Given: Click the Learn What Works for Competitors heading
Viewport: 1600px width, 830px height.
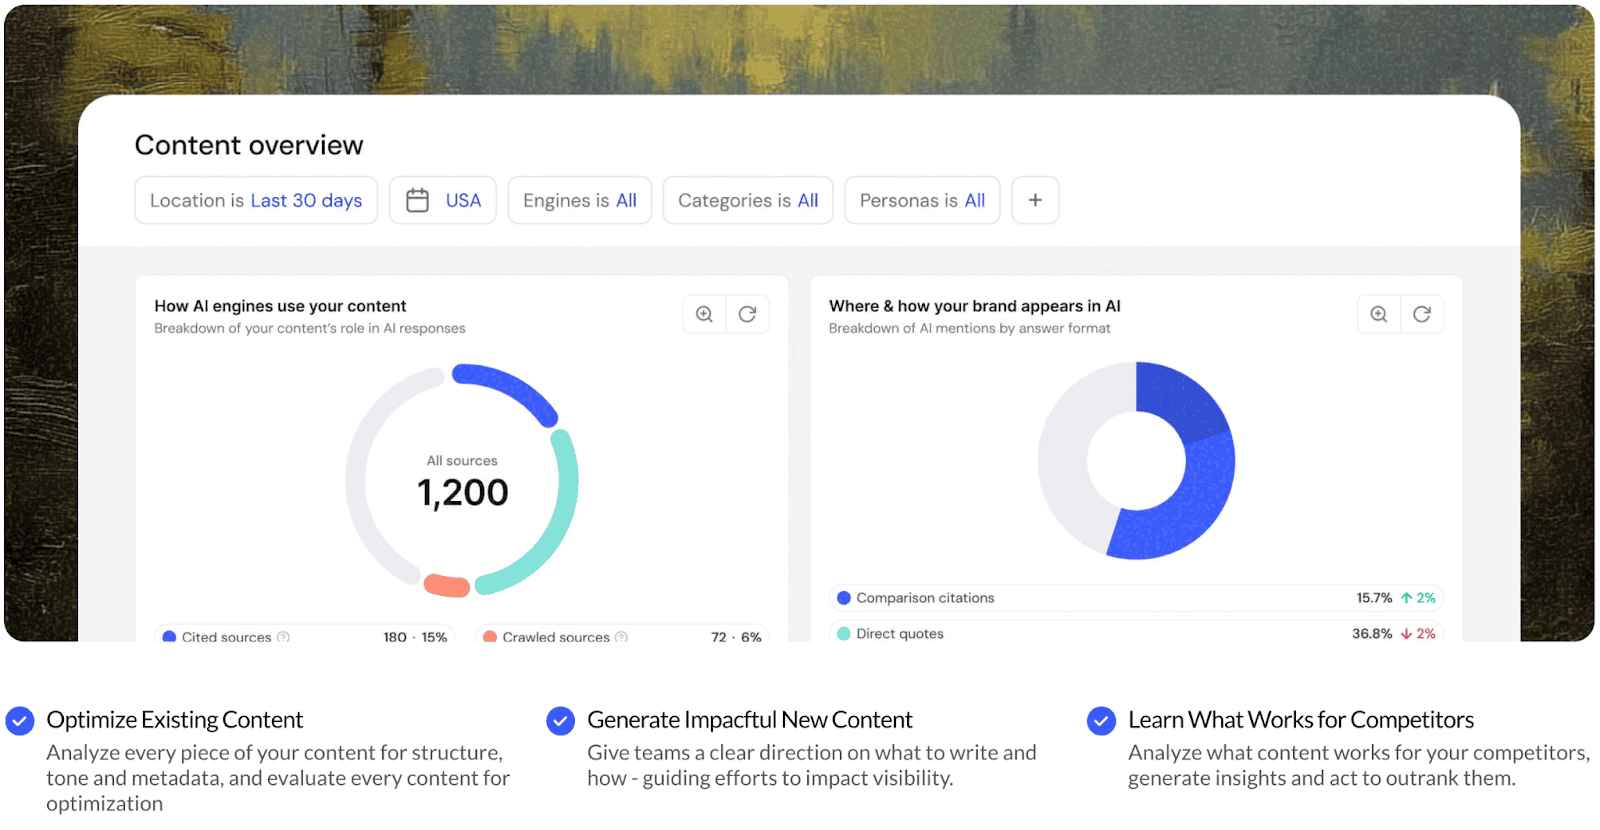Looking at the screenshot, I should 1300,720.
